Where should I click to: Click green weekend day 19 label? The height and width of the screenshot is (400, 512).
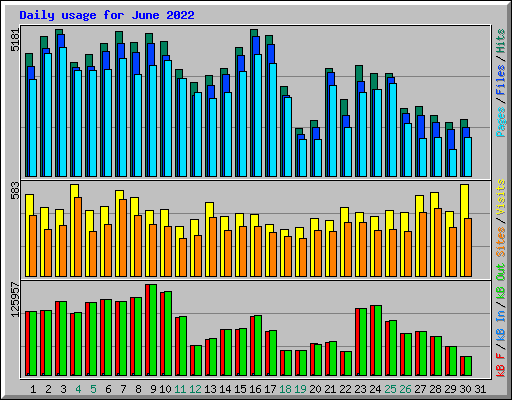(x=300, y=389)
